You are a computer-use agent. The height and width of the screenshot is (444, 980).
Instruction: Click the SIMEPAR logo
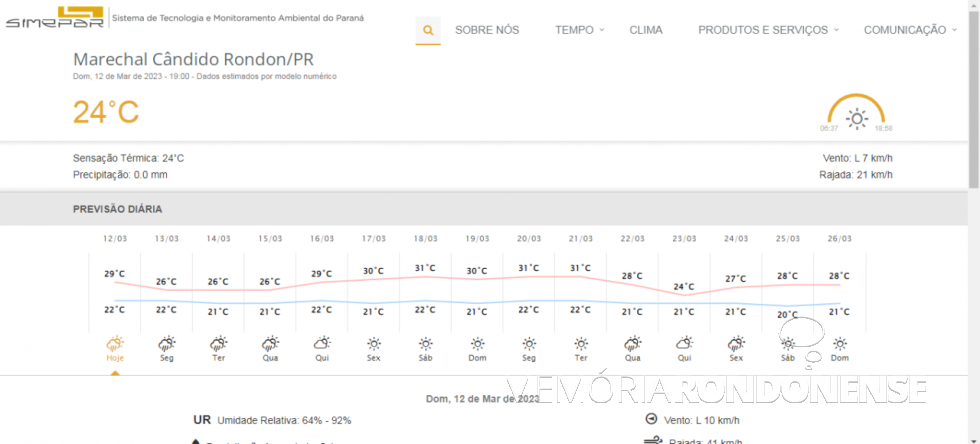click(x=53, y=18)
